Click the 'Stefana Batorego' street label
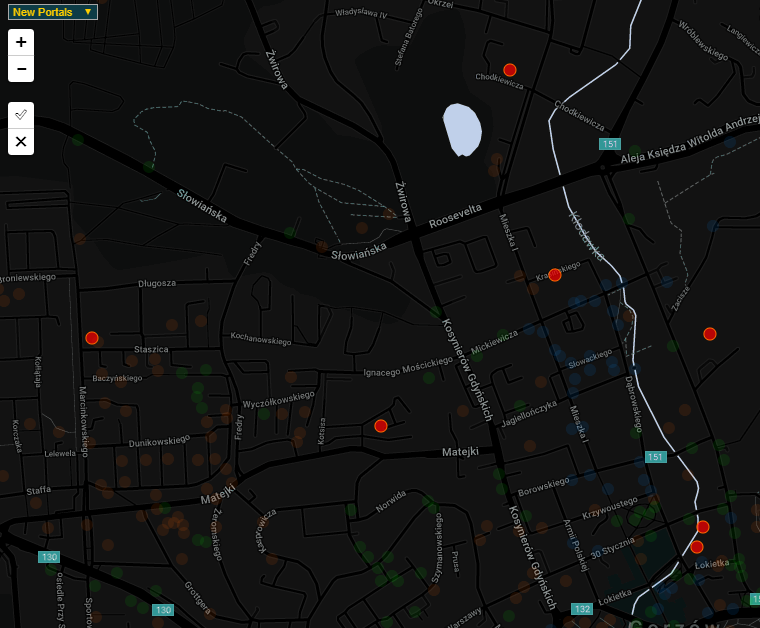This screenshot has width=760, height=628. point(408,37)
